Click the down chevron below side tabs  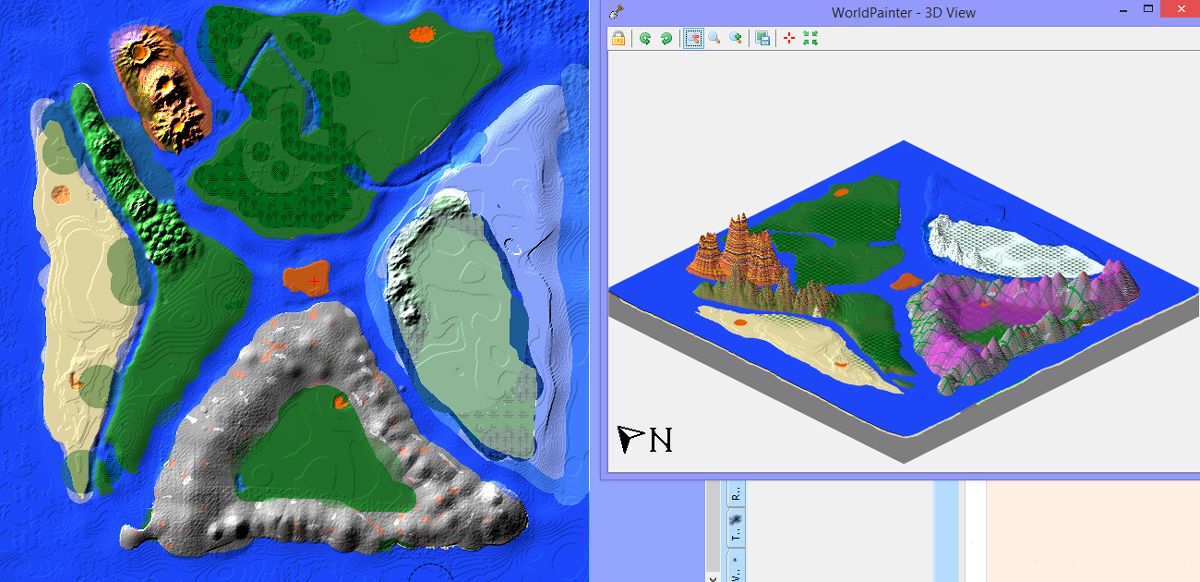tap(712, 575)
